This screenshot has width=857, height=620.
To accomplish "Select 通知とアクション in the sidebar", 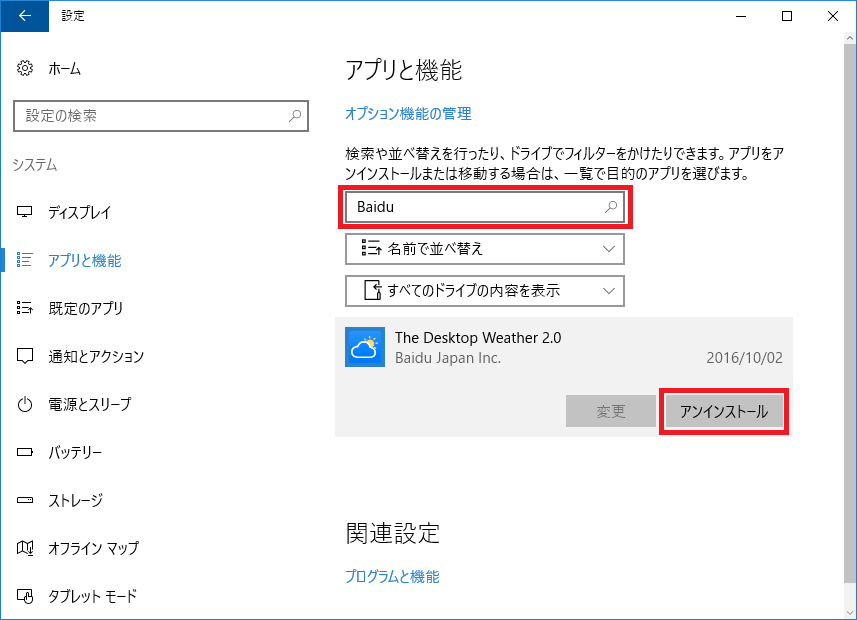I will [96, 356].
